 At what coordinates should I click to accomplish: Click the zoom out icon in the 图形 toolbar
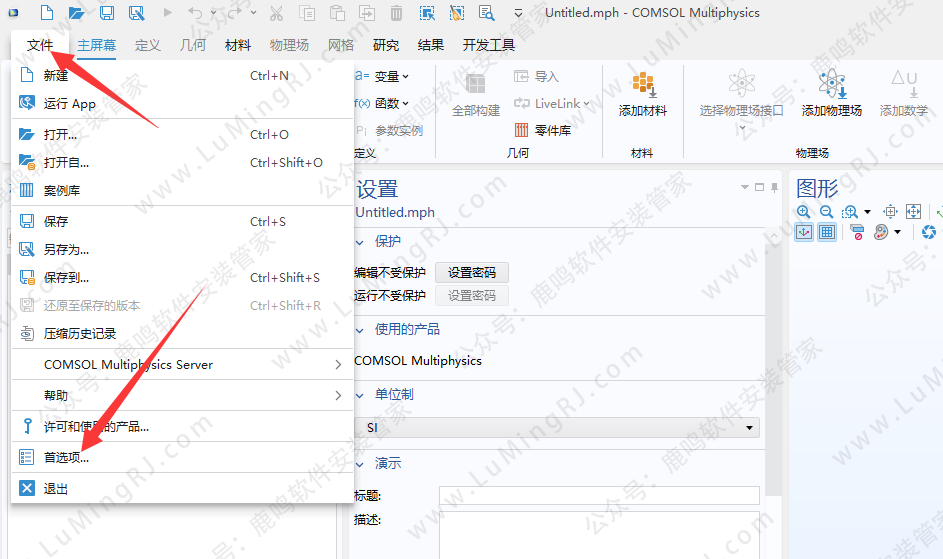click(826, 212)
